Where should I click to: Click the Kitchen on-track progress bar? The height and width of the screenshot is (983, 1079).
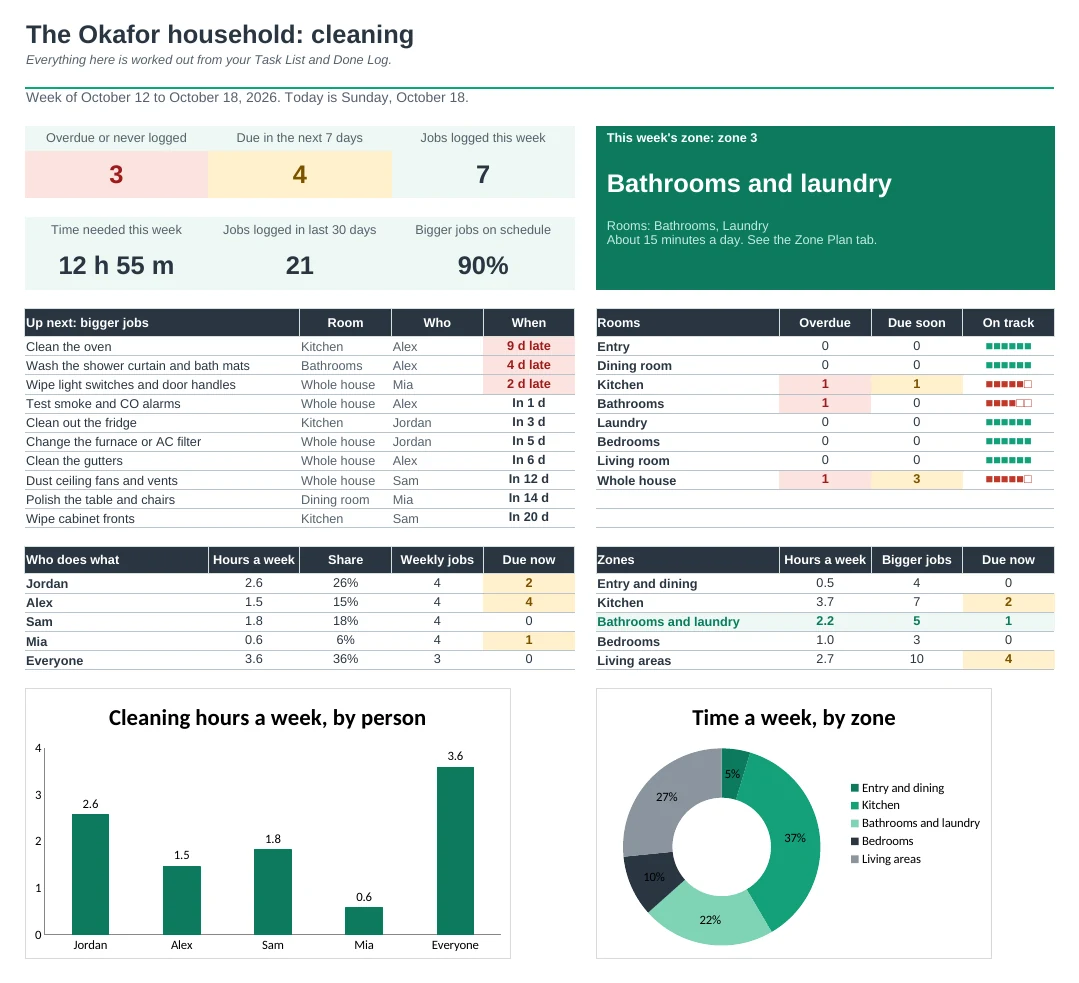[x=1008, y=384]
